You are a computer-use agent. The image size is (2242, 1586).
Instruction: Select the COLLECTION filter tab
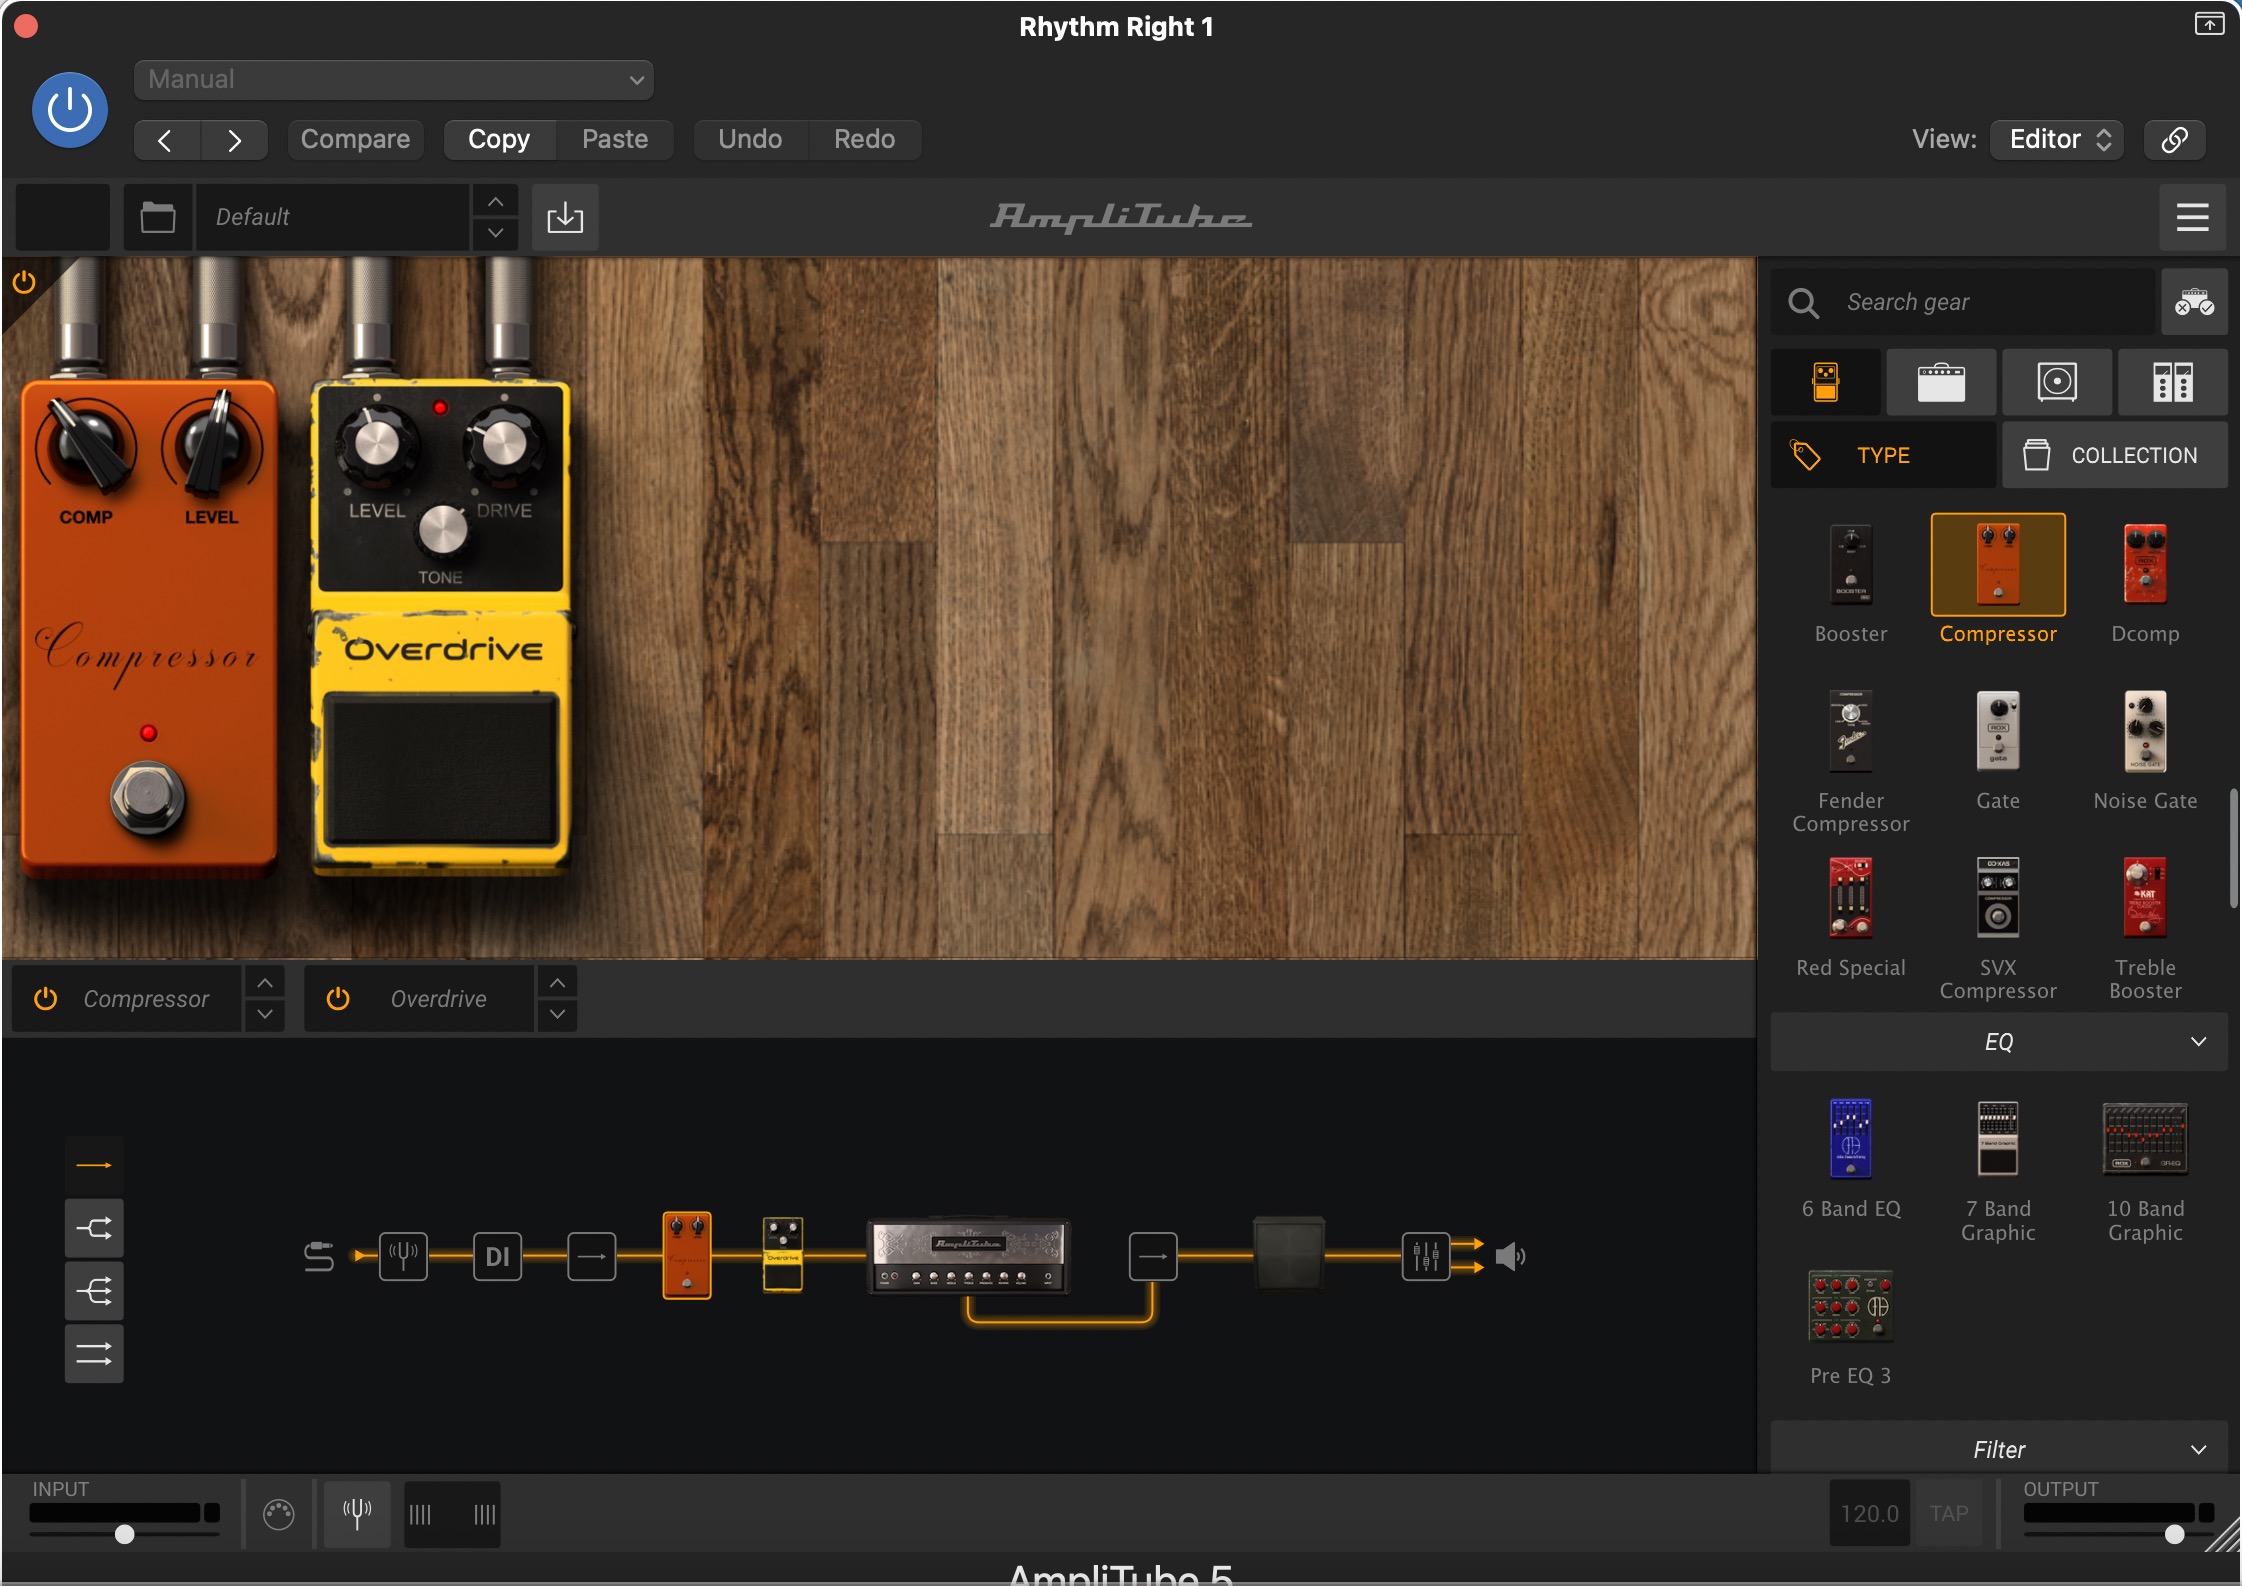[2115, 455]
